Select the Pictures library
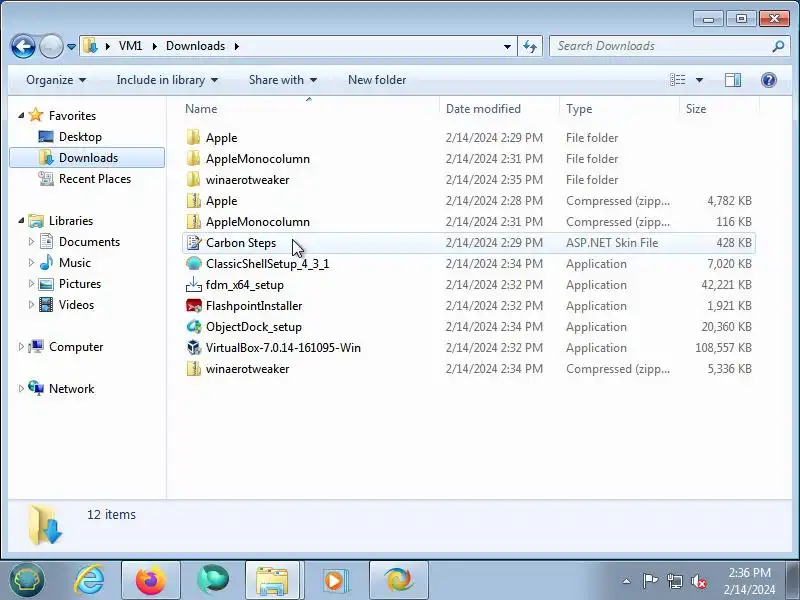This screenshot has width=800, height=600. [x=70, y=284]
